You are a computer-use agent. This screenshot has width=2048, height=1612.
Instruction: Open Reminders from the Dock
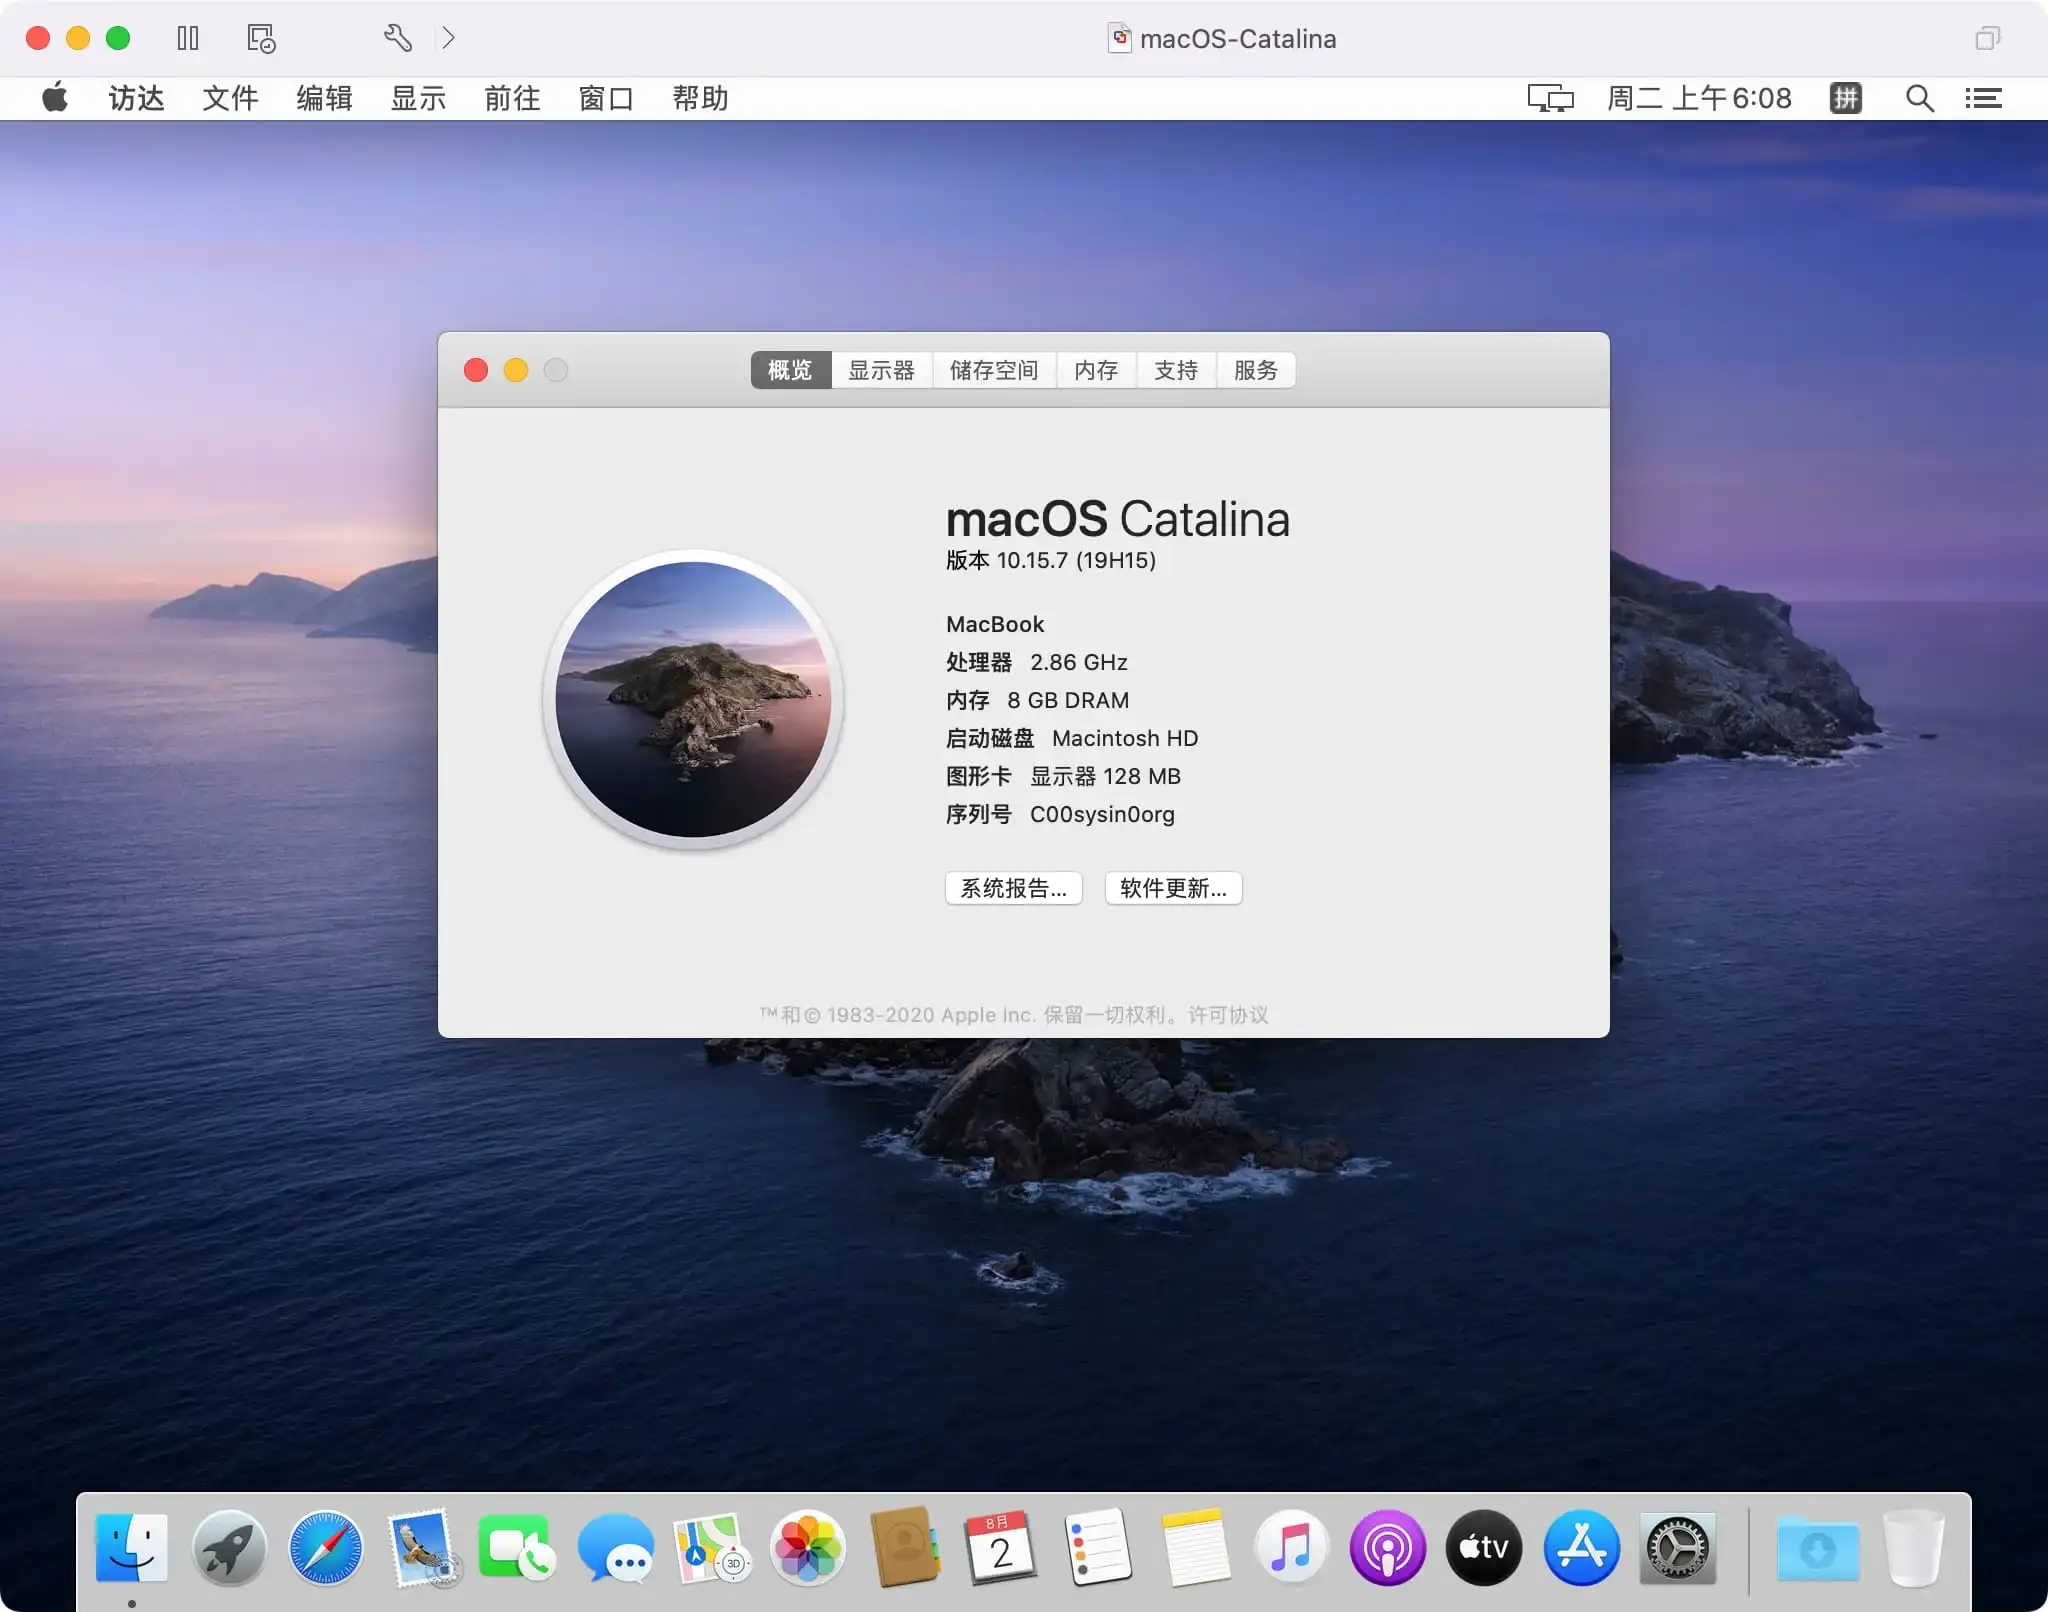(x=1098, y=1548)
